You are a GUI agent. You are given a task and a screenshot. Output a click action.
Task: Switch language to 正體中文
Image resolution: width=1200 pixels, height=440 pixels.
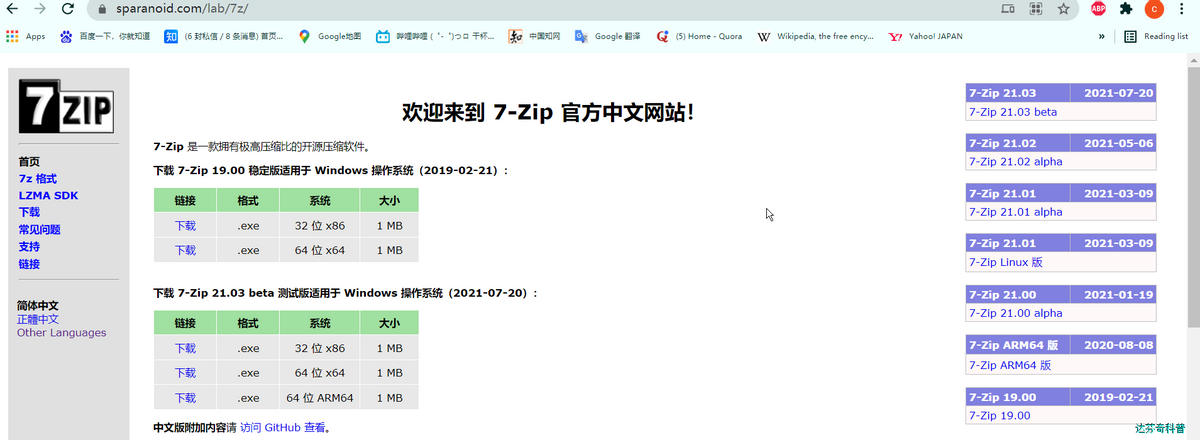click(x=38, y=319)
